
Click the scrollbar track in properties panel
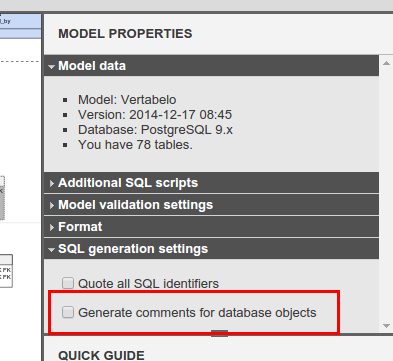[386, 194]
